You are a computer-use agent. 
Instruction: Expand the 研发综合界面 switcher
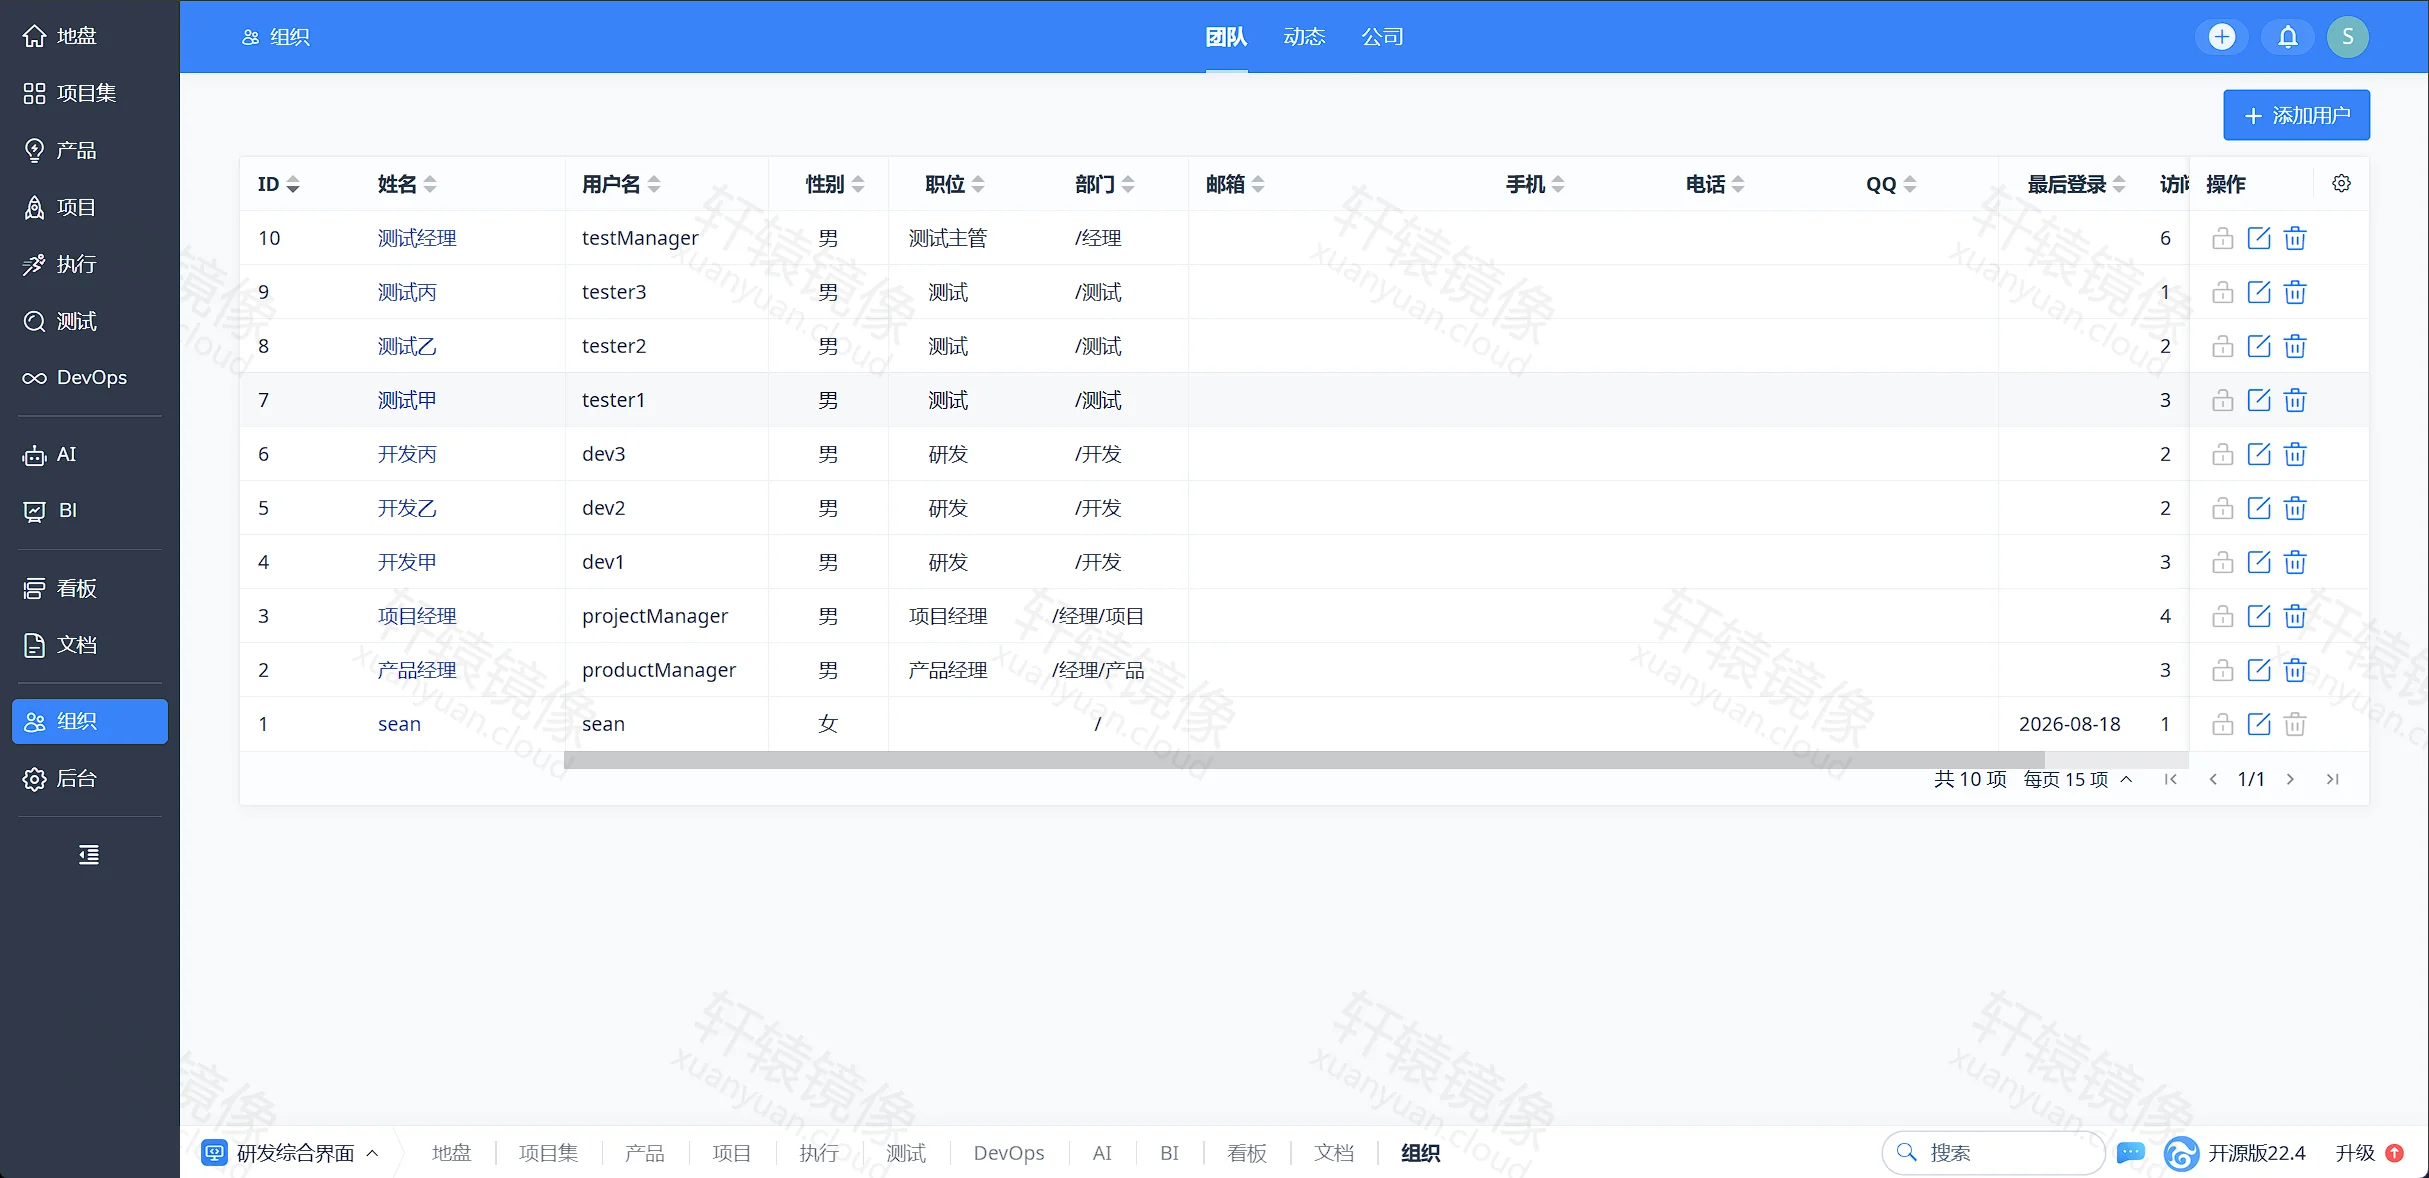[291, 1153]
